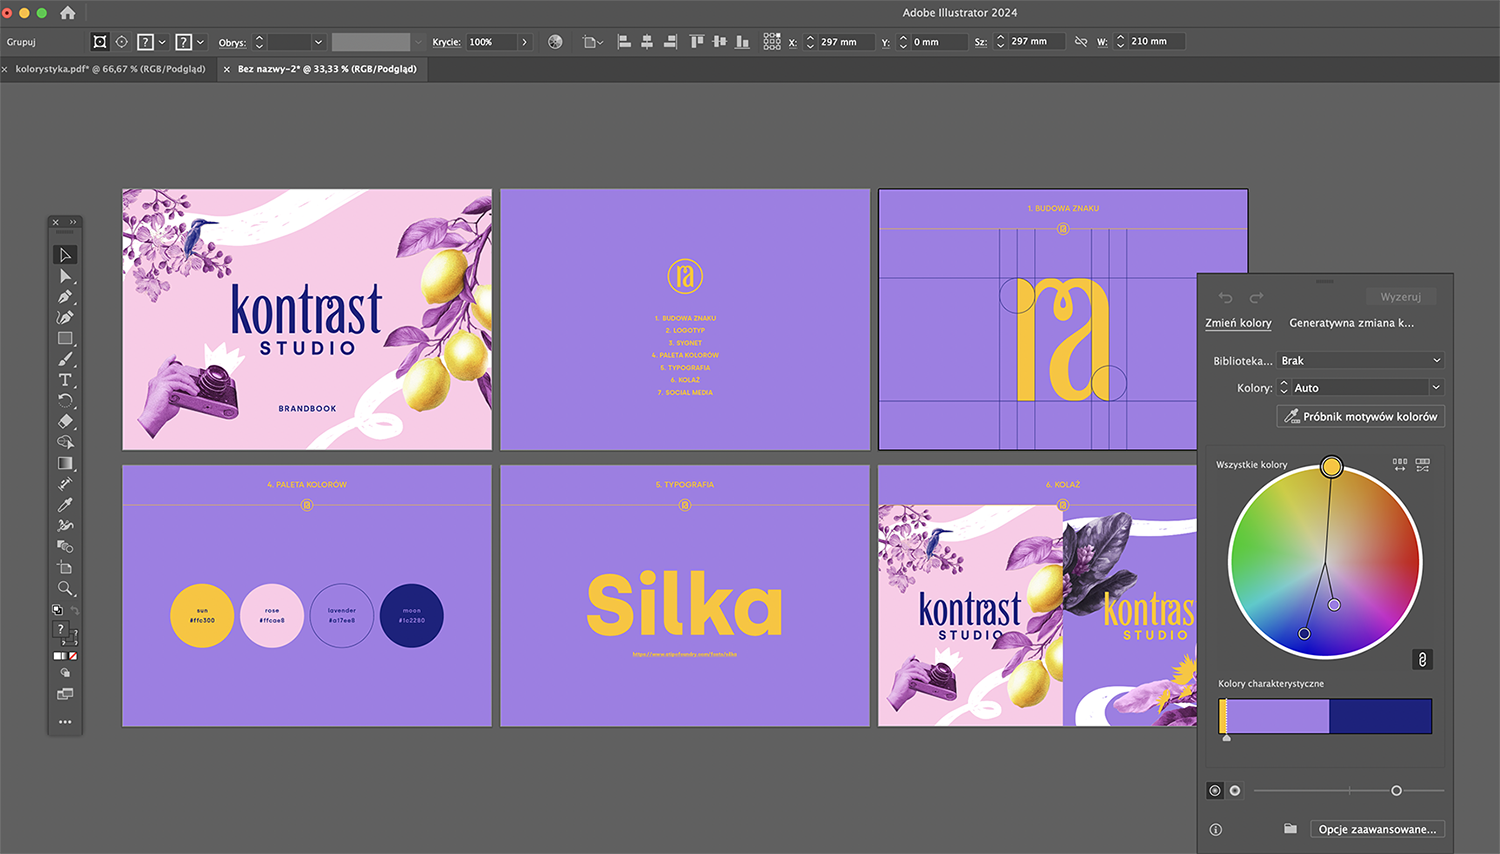Select the Pen tool
The width and height of the screenshot is (1500, 854).
(x=65, y=297)
